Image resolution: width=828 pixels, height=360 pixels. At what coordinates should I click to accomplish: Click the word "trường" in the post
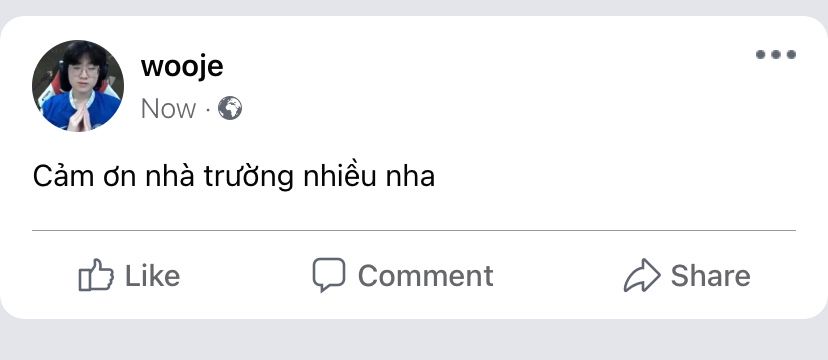249,177
